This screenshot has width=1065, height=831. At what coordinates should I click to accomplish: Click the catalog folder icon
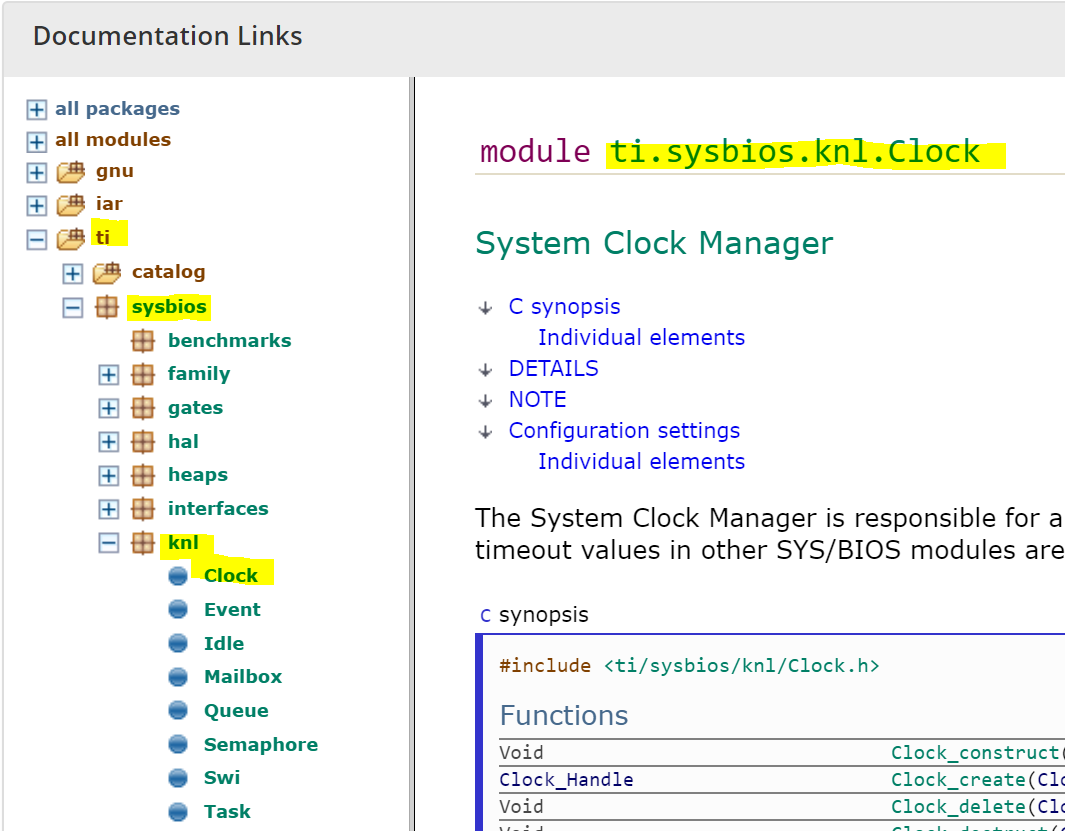[107, 272]
